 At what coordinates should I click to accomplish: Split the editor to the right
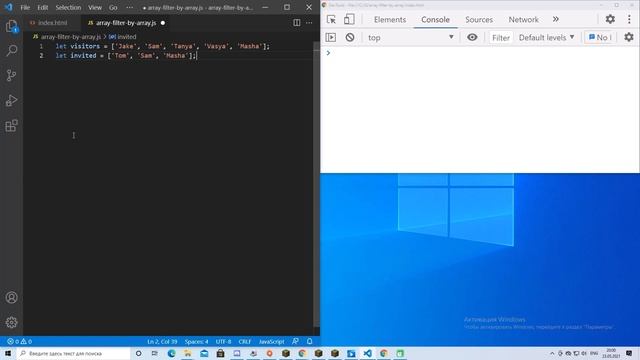297,23
